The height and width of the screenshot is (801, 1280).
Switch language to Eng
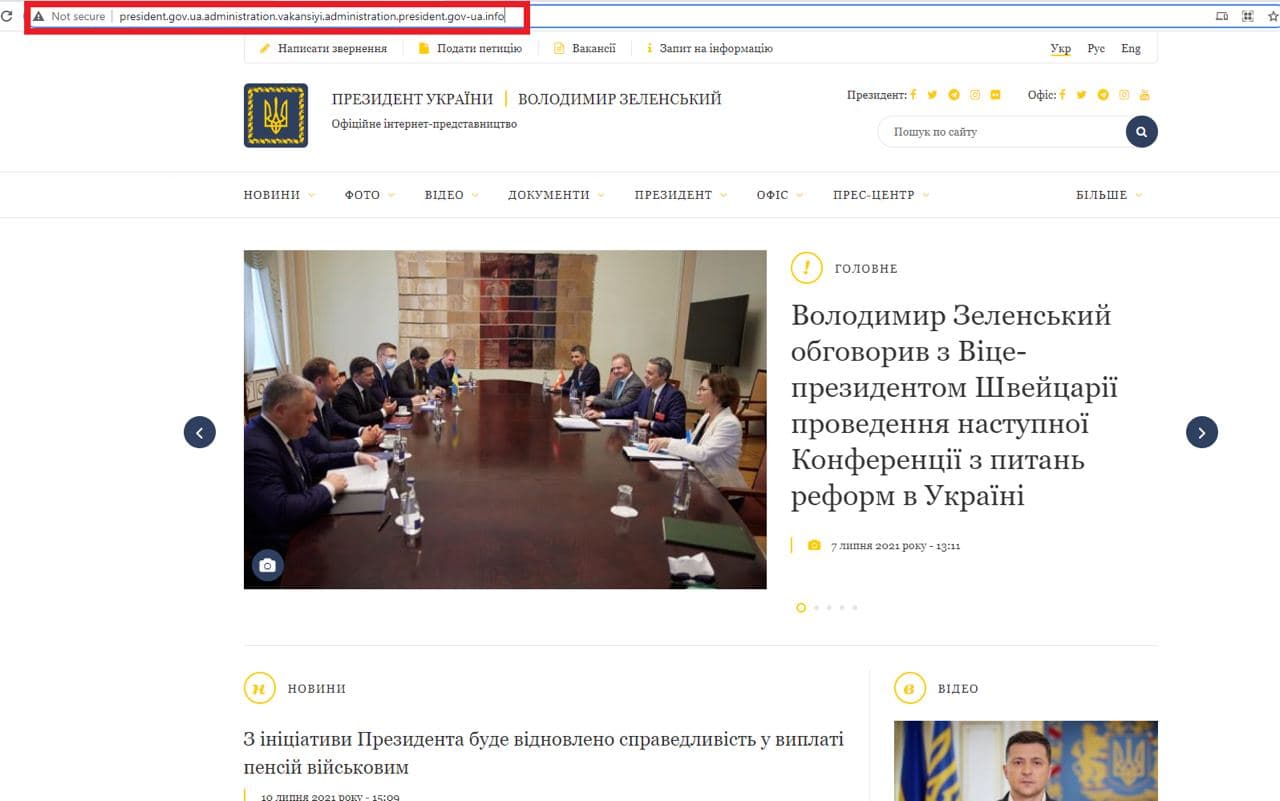(x=1131, y=48)
